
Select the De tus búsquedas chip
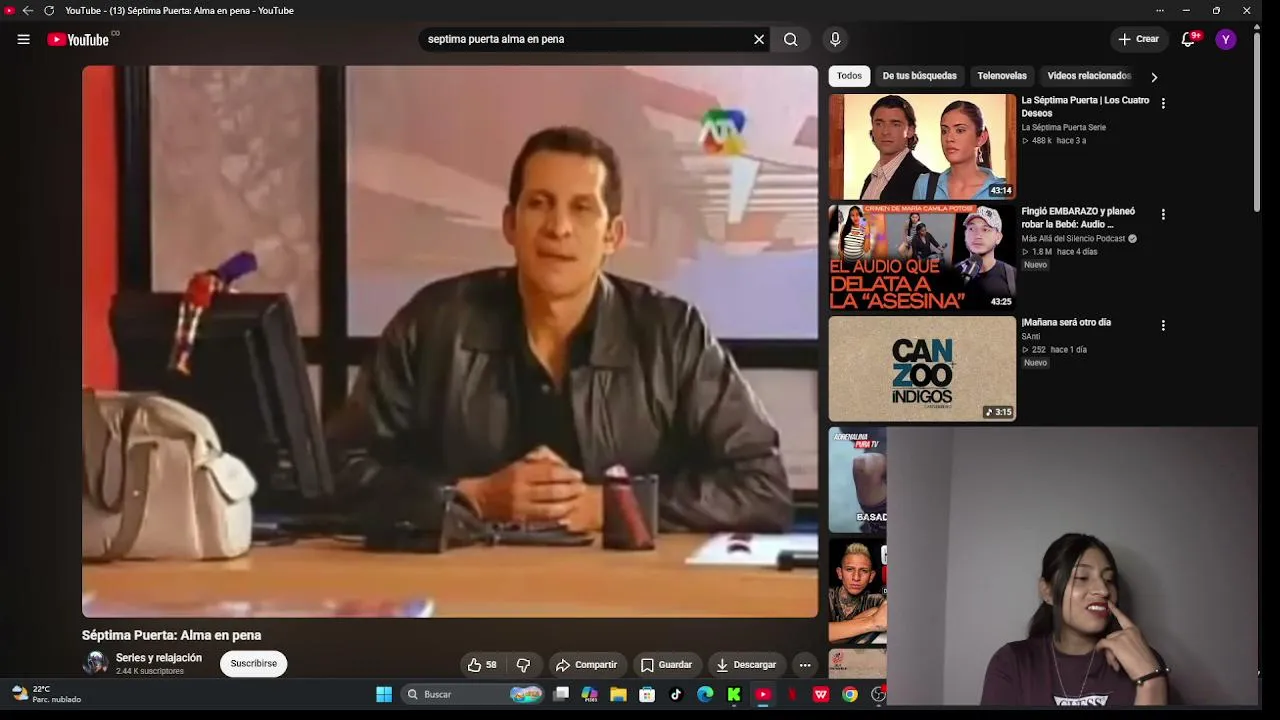(919, 76)
